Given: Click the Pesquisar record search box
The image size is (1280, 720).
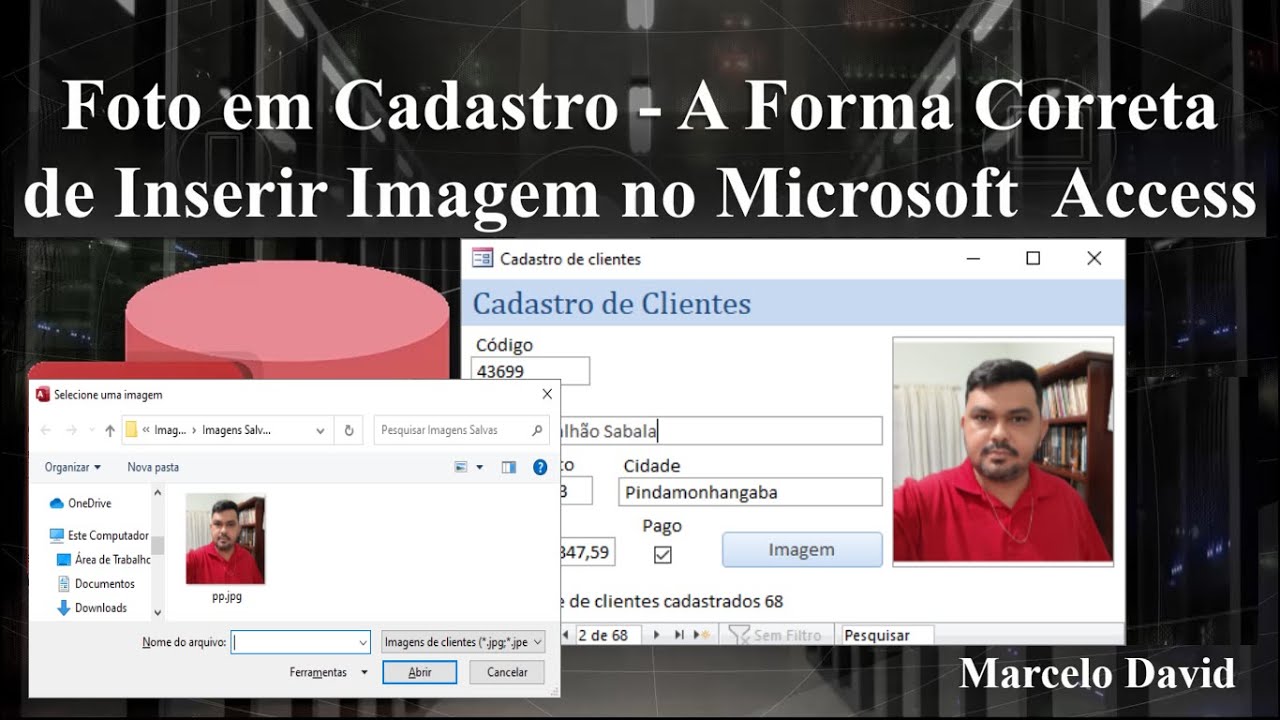Looking at the screenshot, I should click(x=886, y=635).
